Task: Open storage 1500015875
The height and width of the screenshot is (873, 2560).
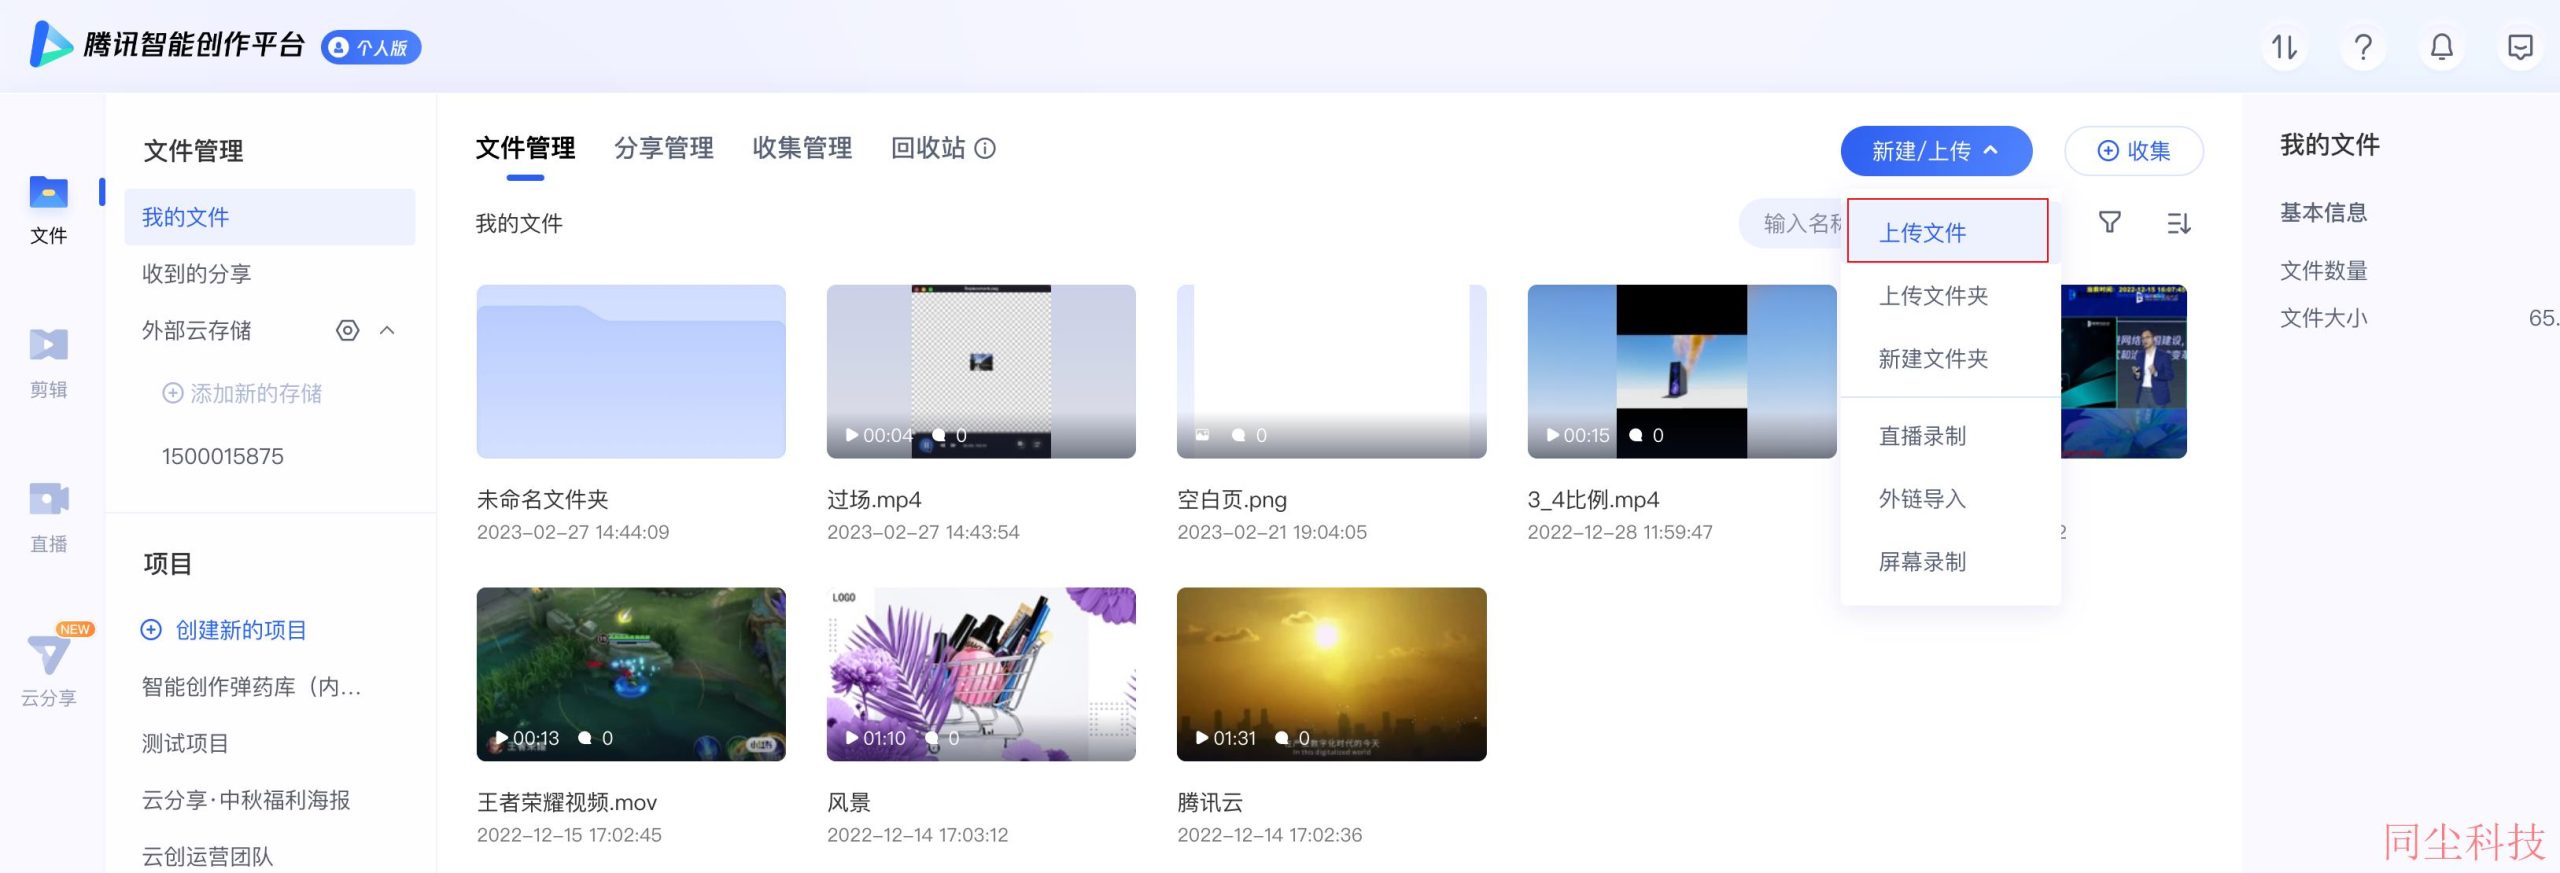Action: [x=223, y=457]
